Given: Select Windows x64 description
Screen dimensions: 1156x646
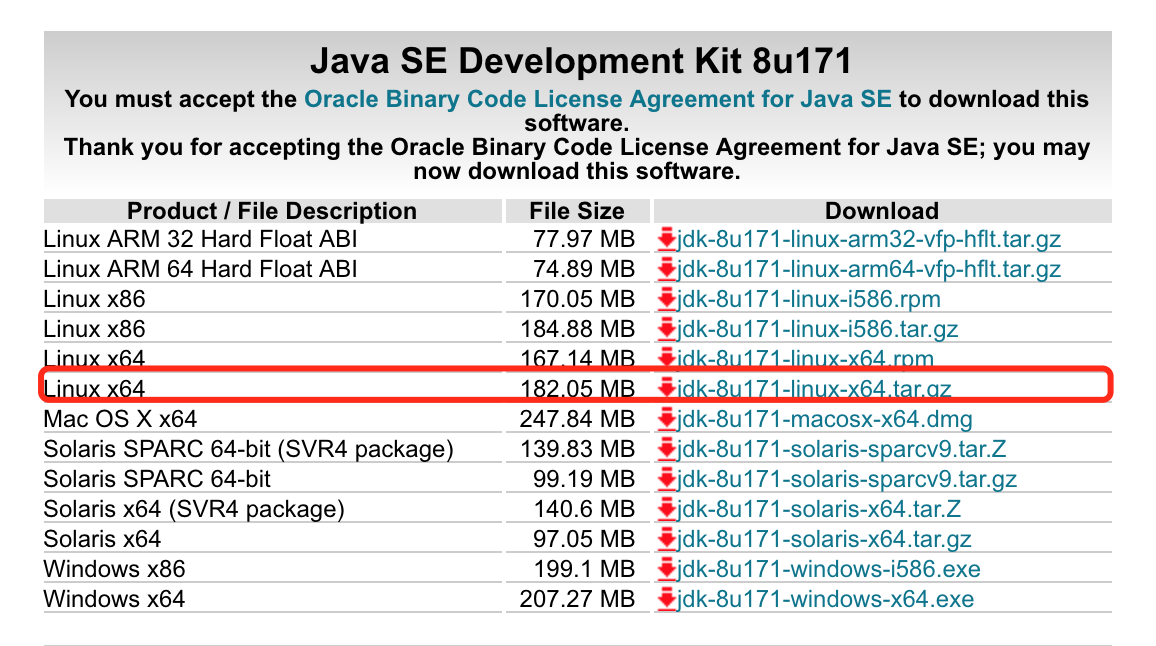Looking at the screenshot, I should point(114,599).
